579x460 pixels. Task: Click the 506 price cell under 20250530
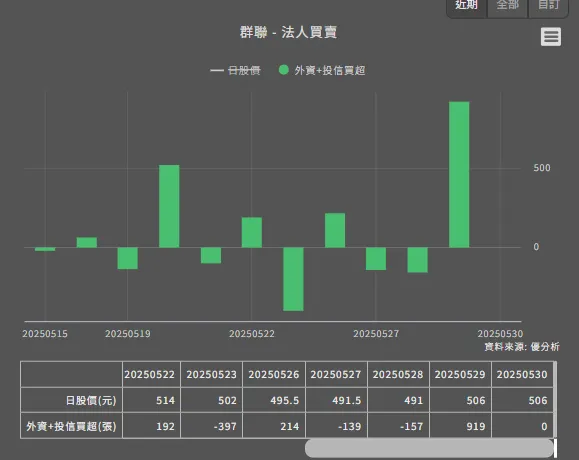tap(522, 400)
